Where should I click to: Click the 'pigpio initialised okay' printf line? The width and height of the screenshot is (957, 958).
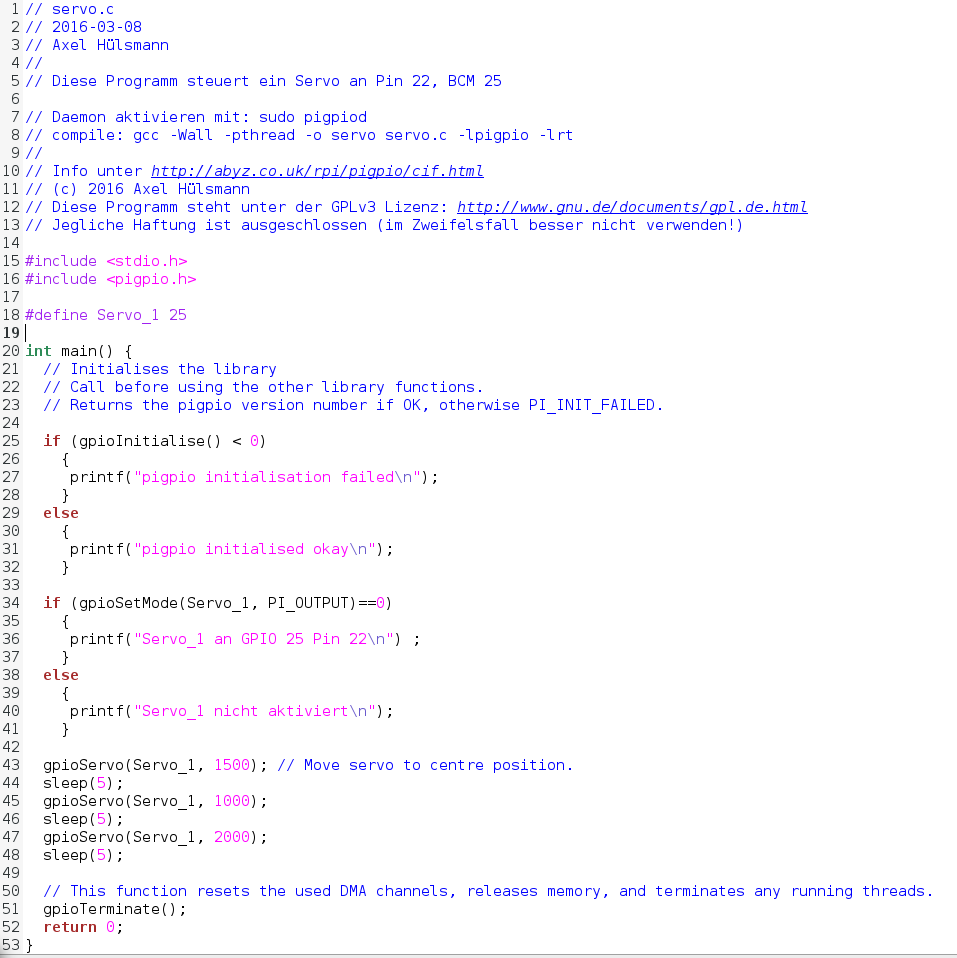click(232, 549)
